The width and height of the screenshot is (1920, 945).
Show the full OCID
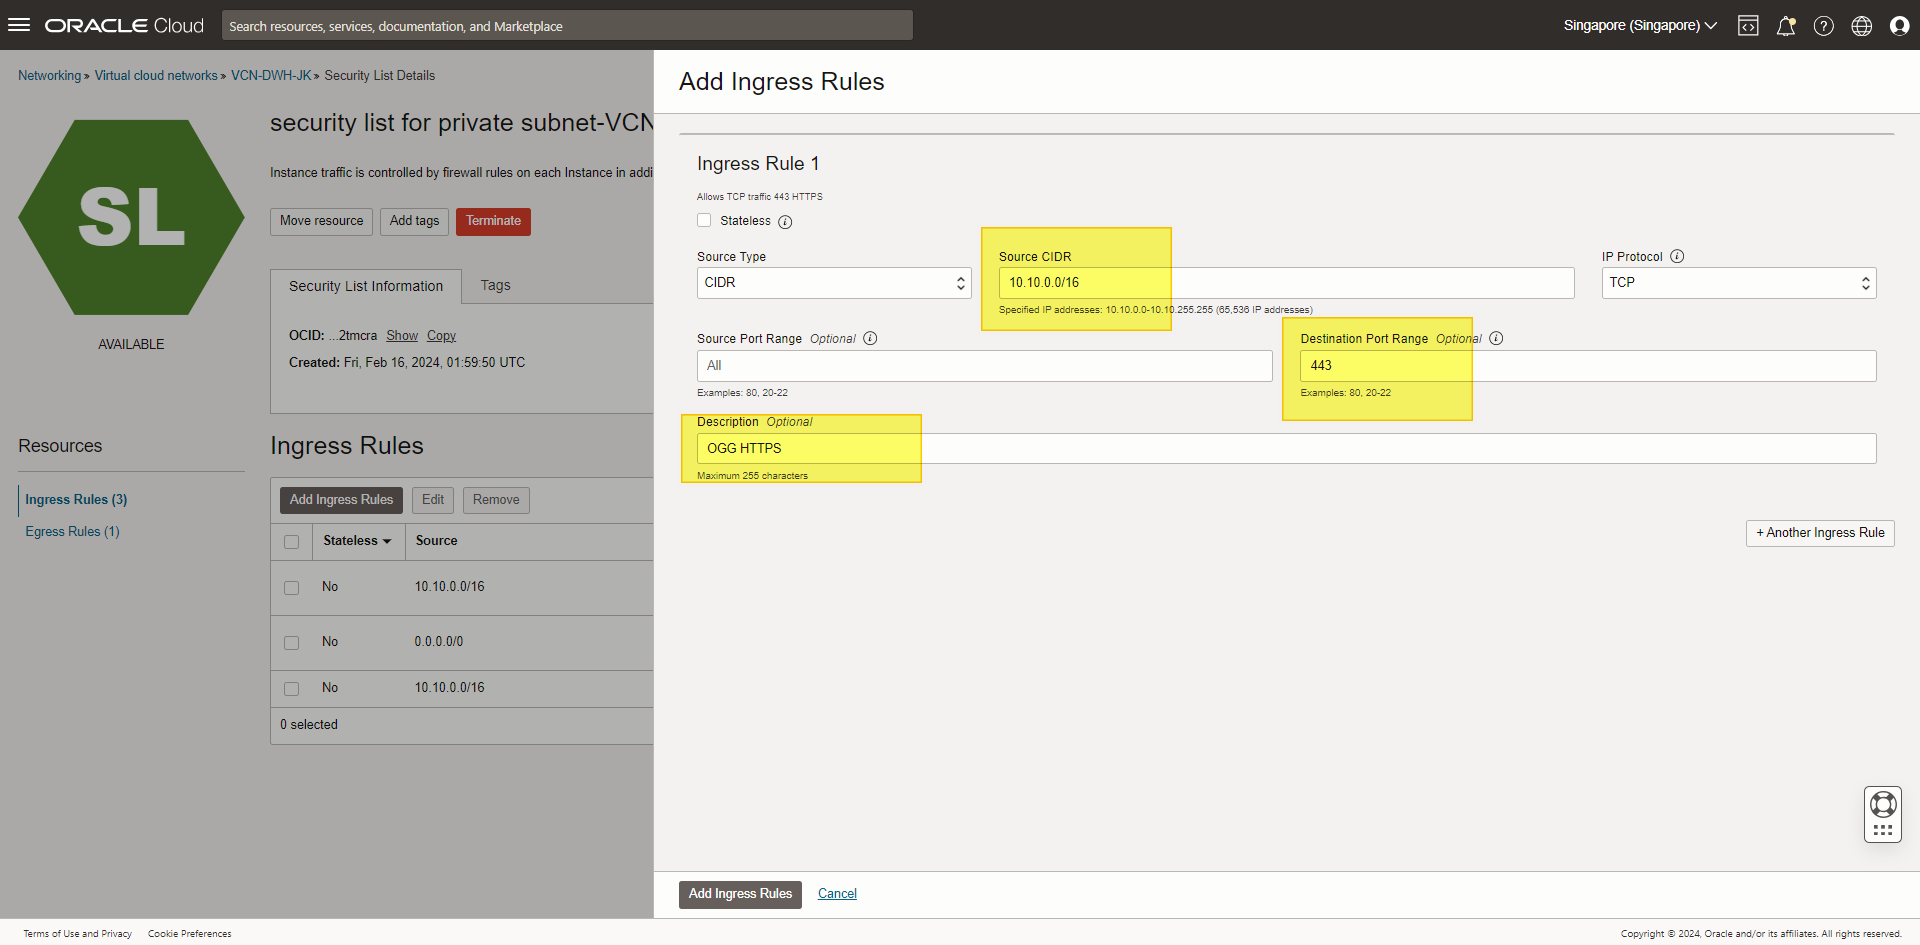[402, 336]
